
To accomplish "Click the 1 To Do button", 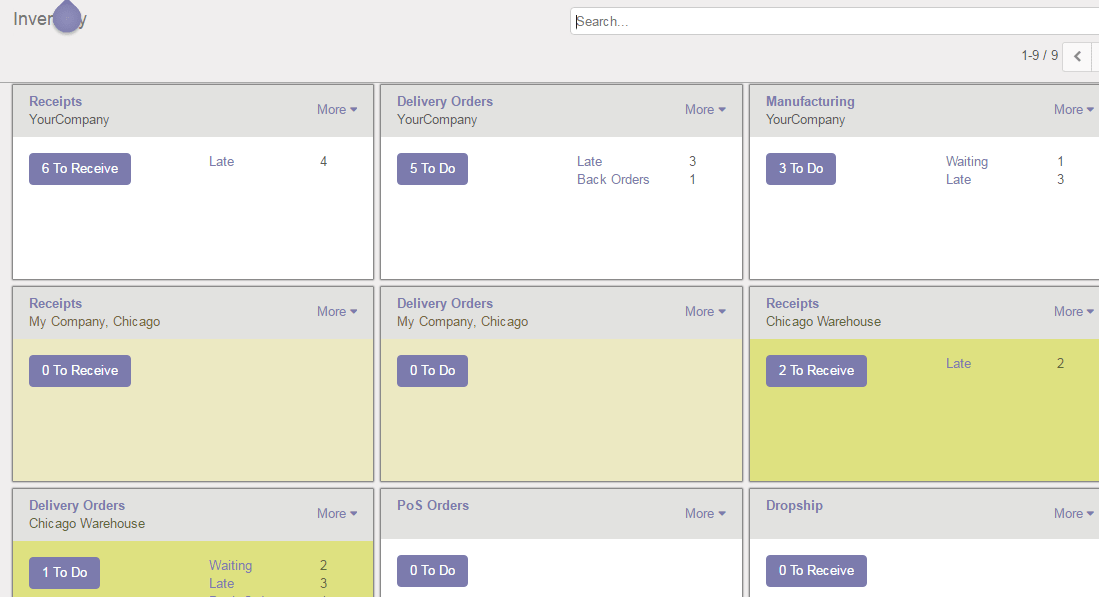I will [x=64, y=572].
